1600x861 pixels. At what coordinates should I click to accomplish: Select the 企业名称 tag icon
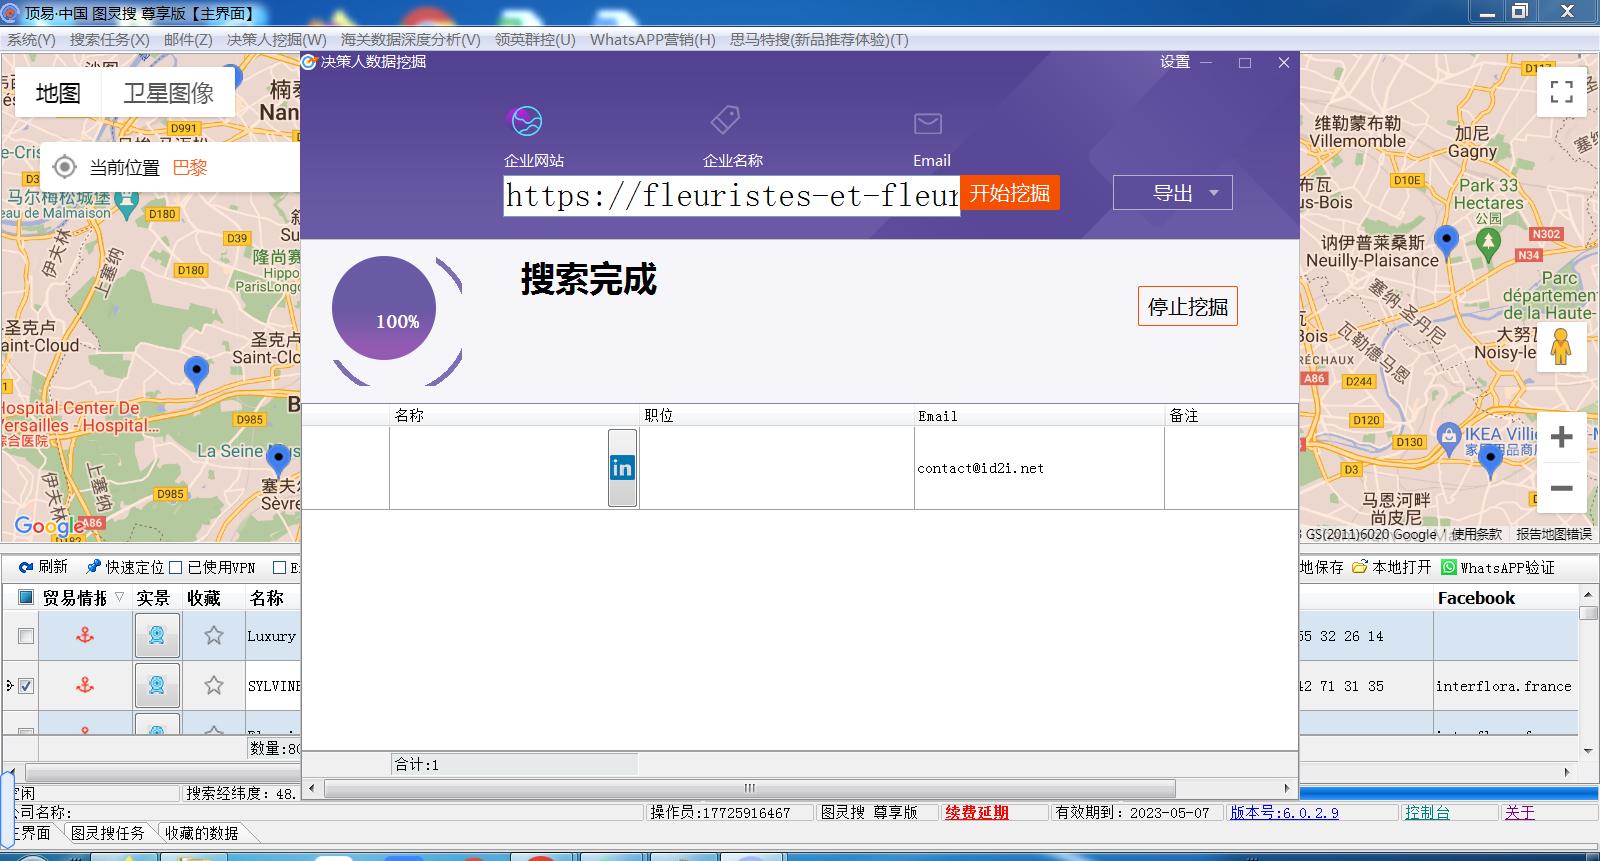725,120
